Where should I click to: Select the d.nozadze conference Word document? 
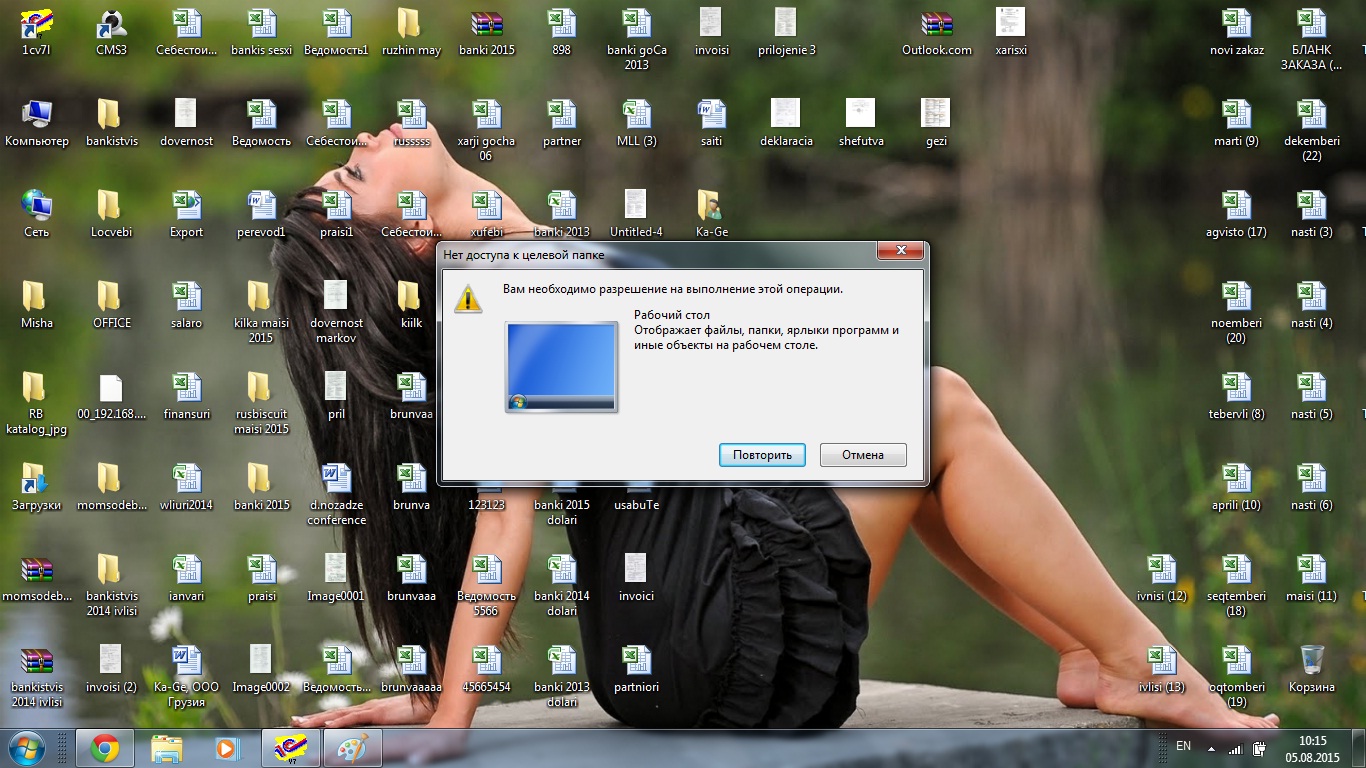click(x=336, y=494)
